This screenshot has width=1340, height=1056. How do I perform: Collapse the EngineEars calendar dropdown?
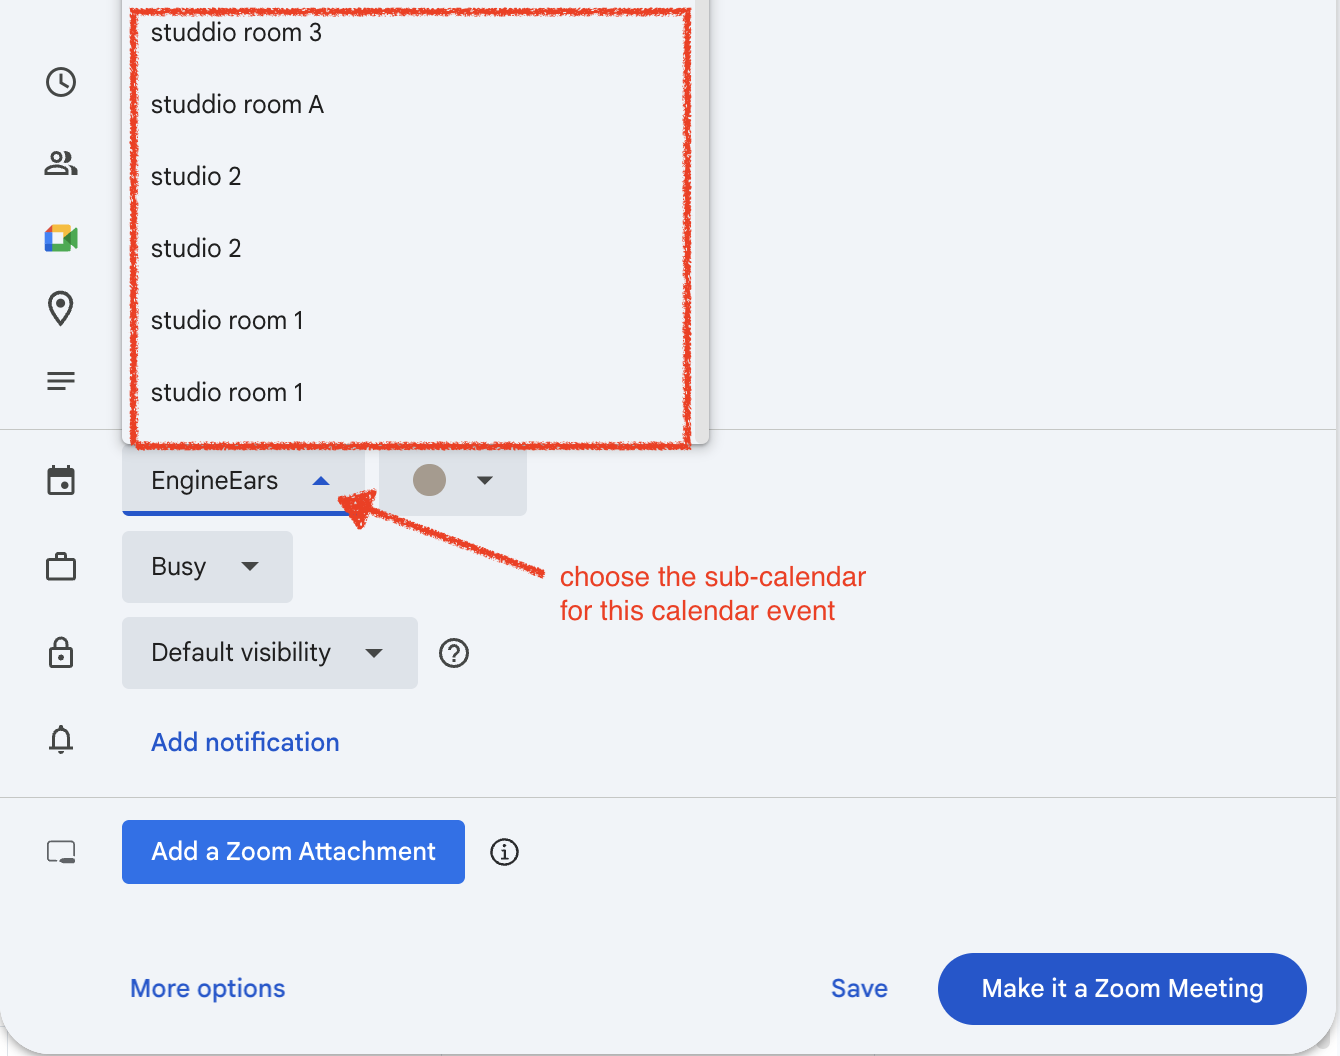pyautogui.click(x=242, y=481)
